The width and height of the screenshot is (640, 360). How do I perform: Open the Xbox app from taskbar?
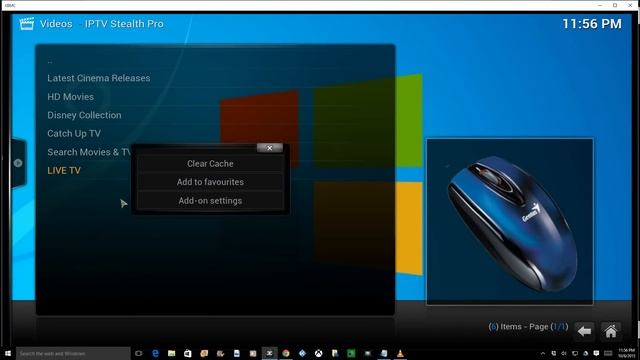point(318,353)
